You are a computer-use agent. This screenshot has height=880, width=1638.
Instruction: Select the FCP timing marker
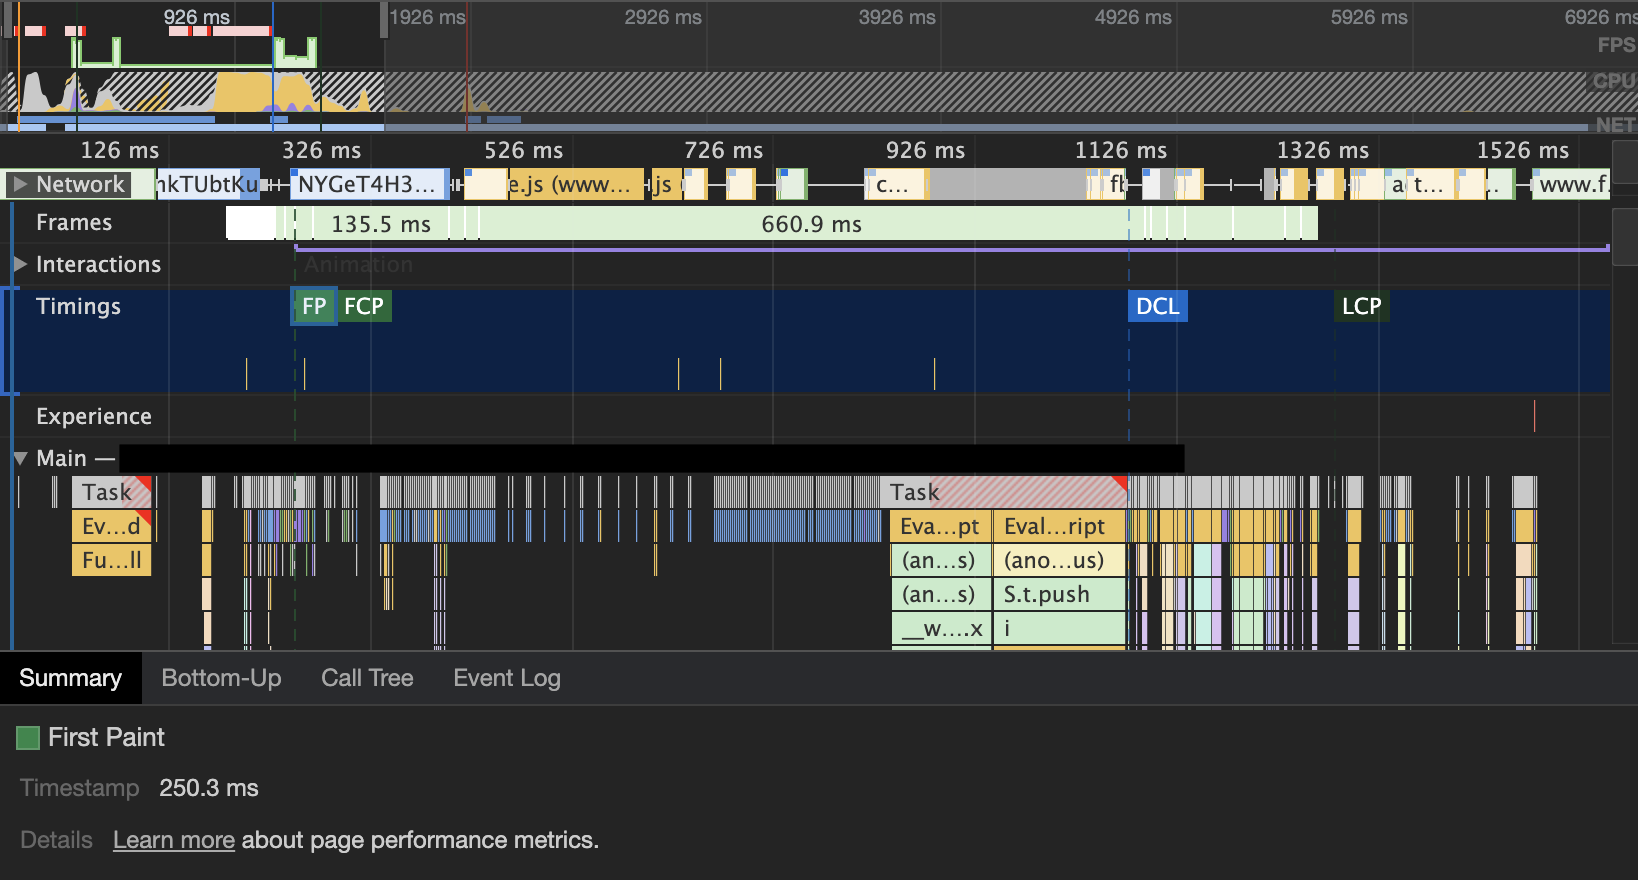[x=364, y=306]
